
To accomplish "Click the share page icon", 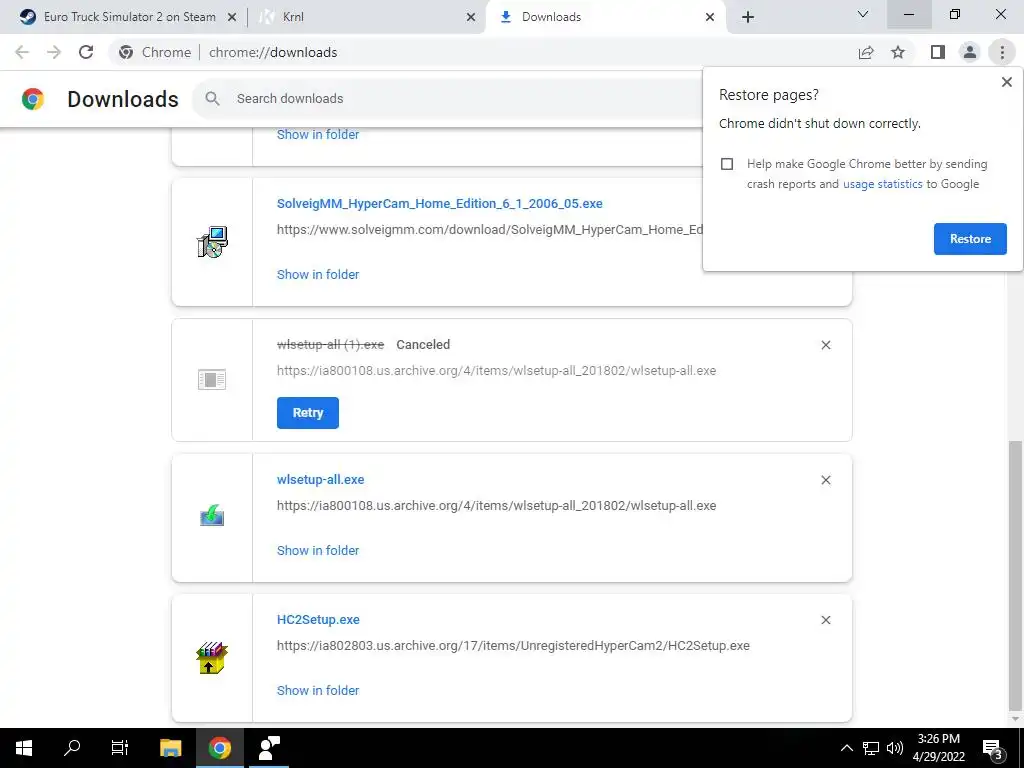I will (866, 52).
